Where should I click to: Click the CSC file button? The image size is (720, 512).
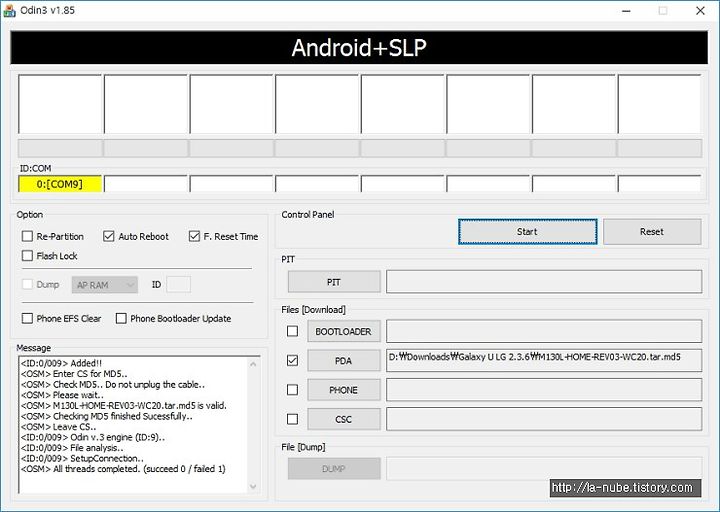click(344, 419)
